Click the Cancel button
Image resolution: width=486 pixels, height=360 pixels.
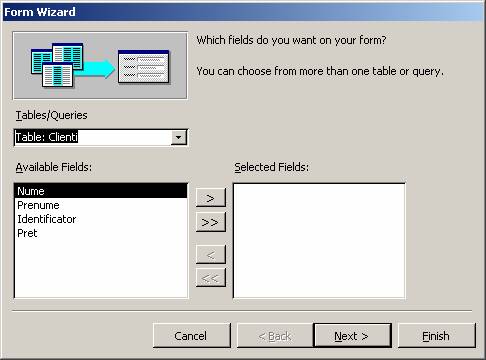(x=191, y=336)
